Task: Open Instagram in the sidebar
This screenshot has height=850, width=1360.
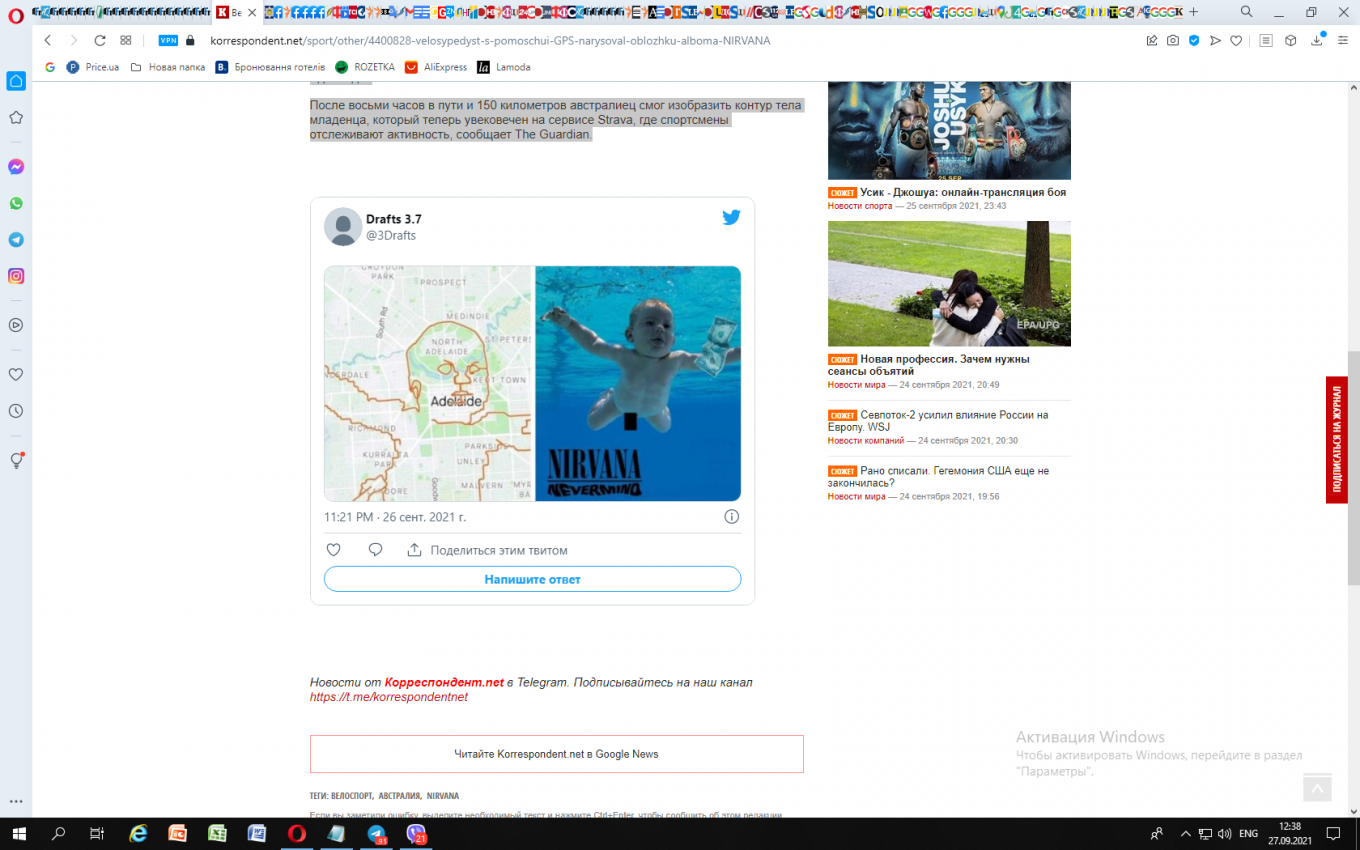Action: [x=16, y=276]
